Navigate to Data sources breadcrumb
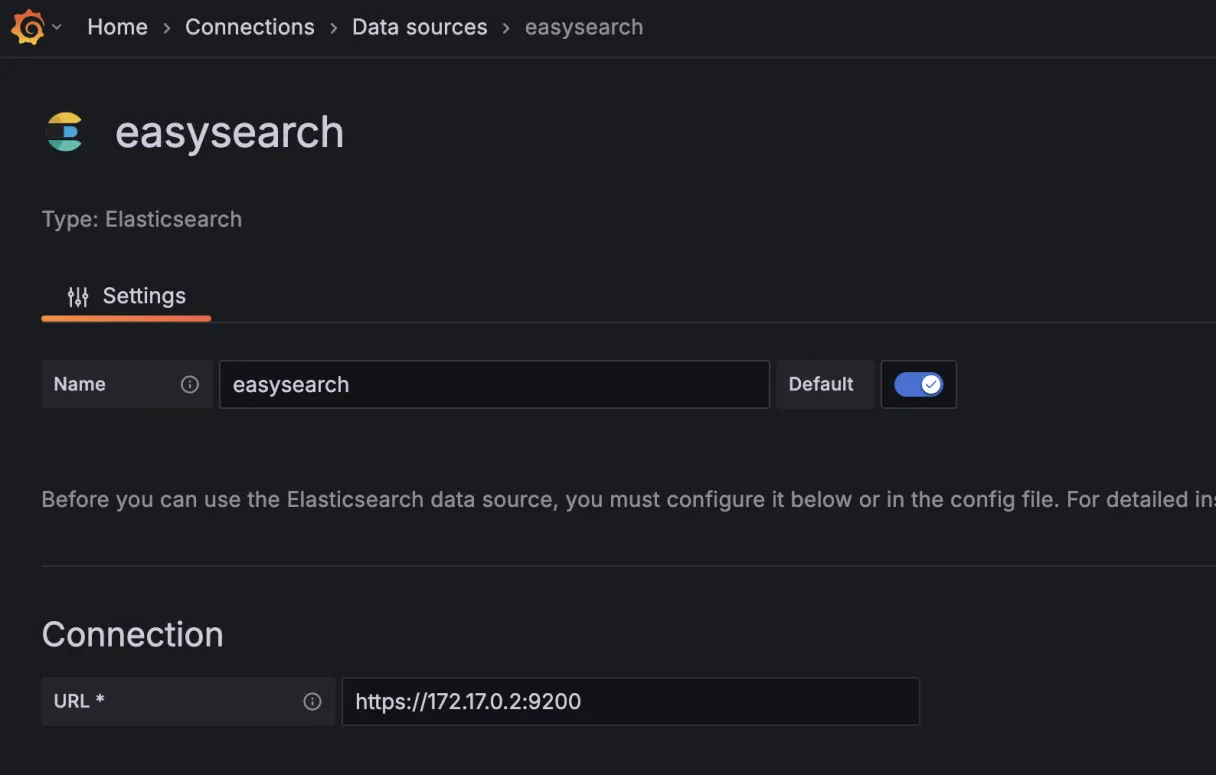 420,27
